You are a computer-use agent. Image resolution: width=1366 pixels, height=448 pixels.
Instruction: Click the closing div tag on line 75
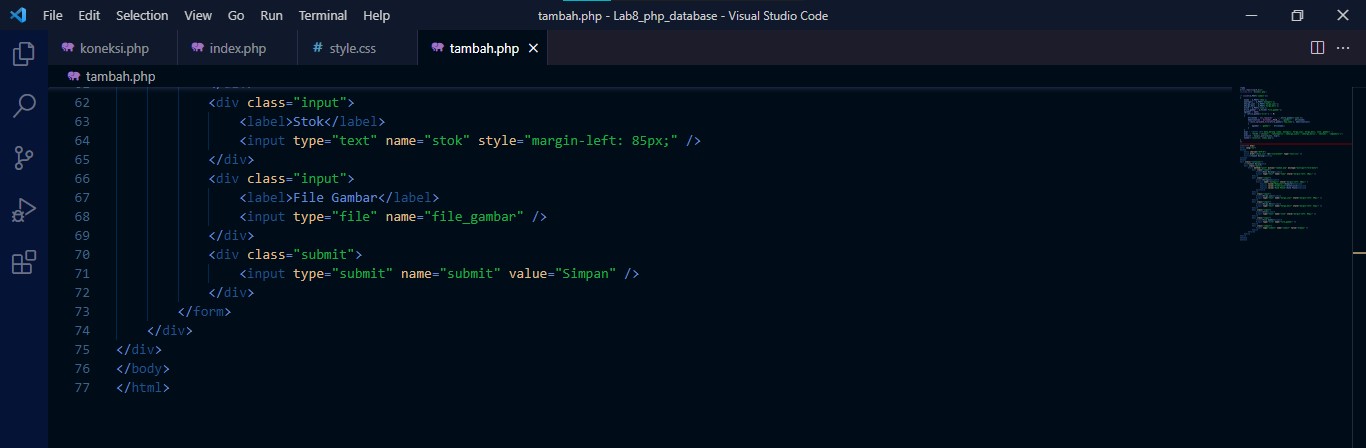pyautogui.click(x=139, y=349)
